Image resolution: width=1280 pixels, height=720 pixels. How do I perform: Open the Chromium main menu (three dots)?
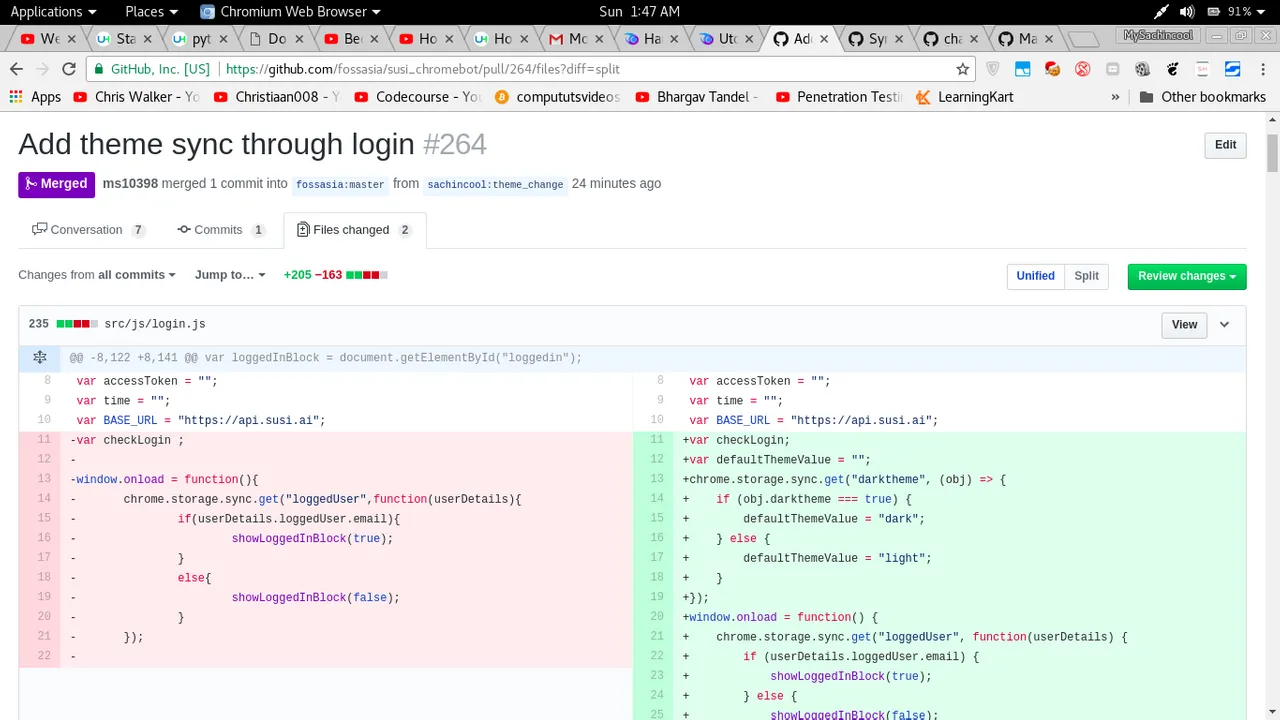1261,69
